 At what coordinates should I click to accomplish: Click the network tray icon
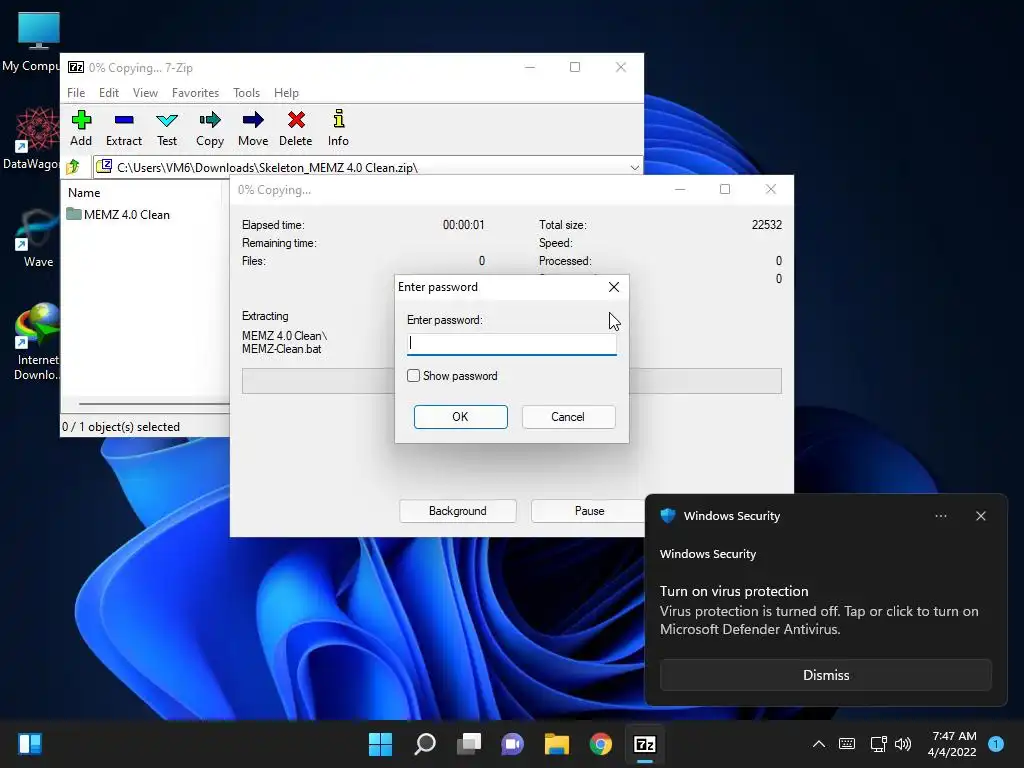(878, 744)
